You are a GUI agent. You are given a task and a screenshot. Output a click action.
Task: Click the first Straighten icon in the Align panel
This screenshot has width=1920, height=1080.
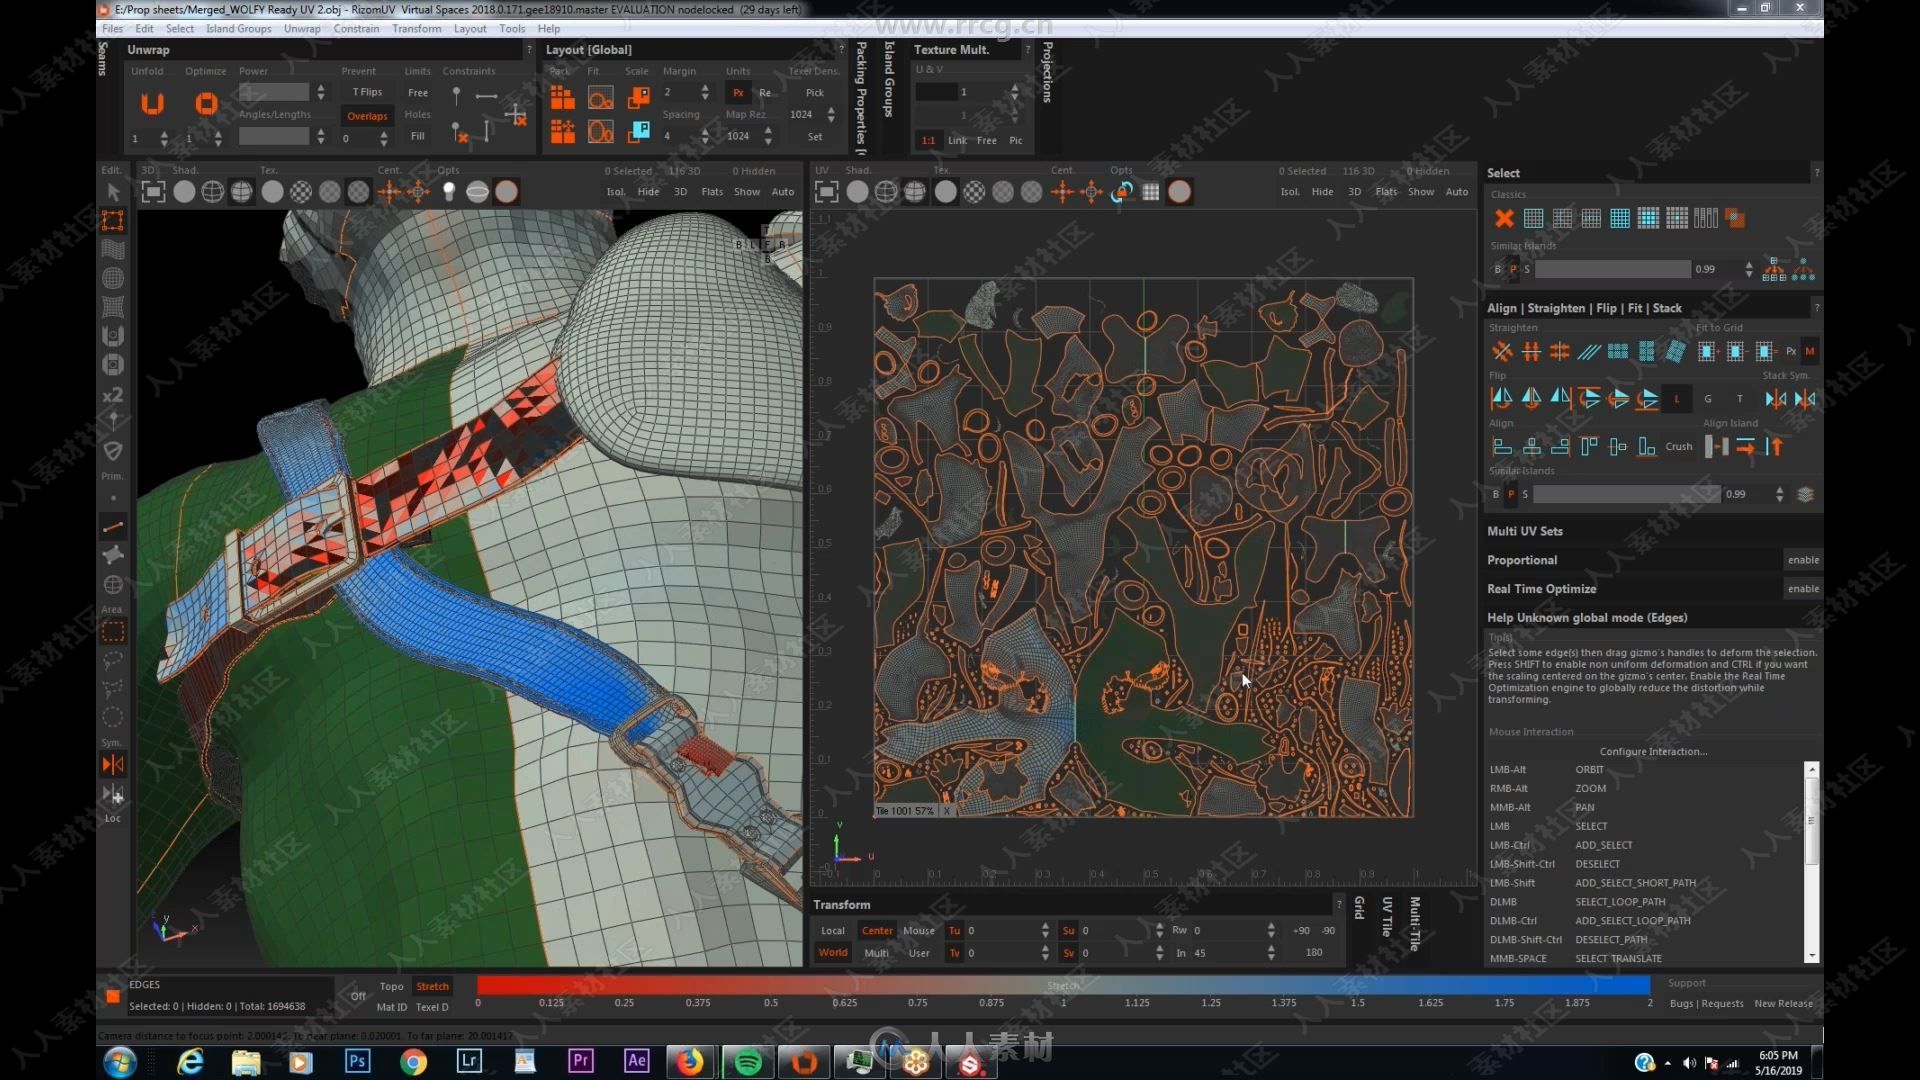click(1502, 351)
